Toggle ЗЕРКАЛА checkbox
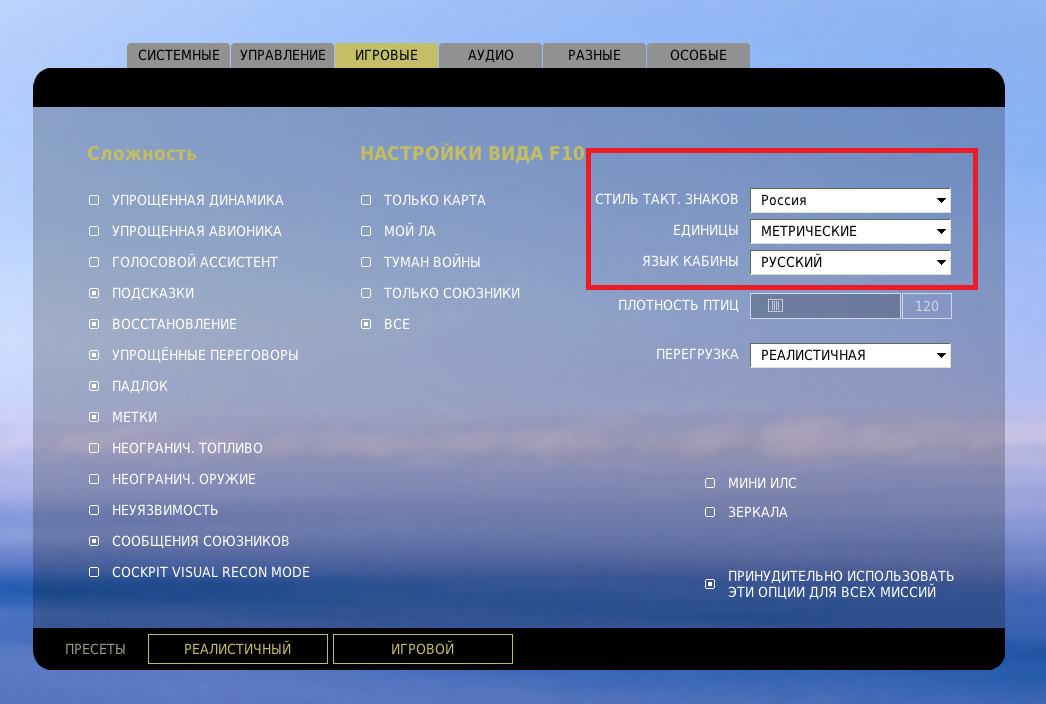Image resolution: width=1046 pixels, height=704 pixels. point(710,512)
